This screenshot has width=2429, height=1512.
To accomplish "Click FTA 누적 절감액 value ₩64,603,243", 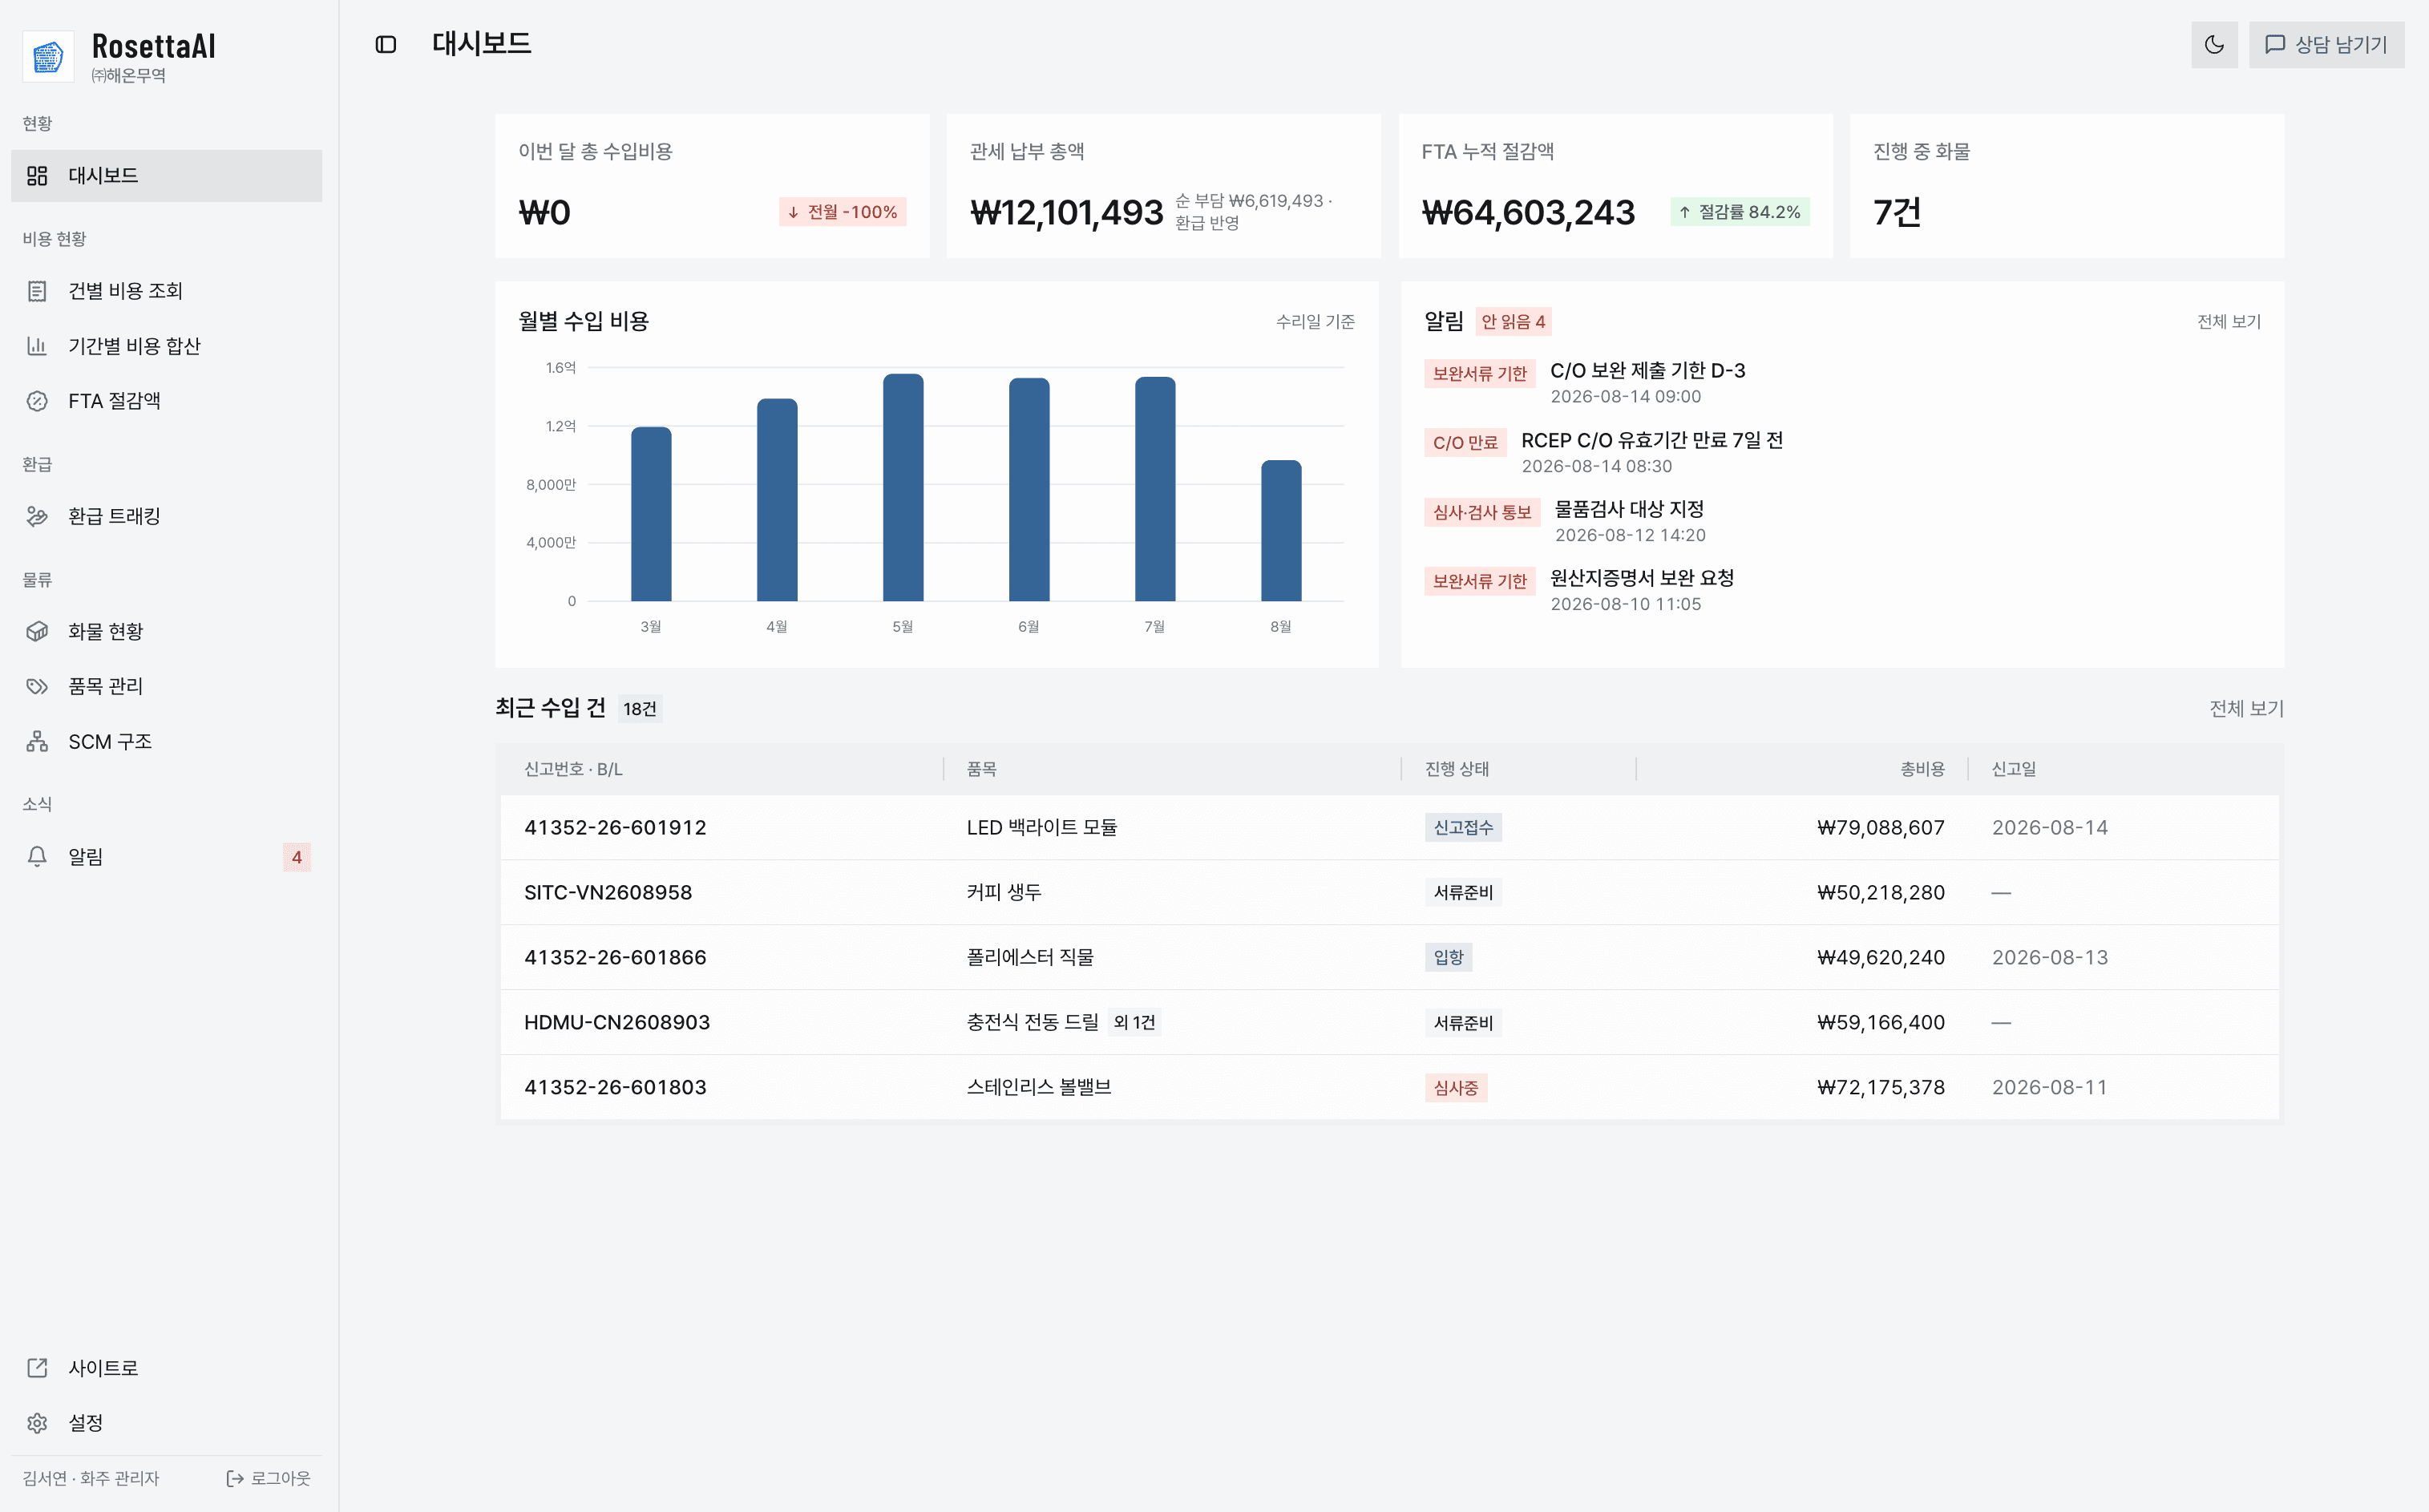I will (x=1528, y=212).
